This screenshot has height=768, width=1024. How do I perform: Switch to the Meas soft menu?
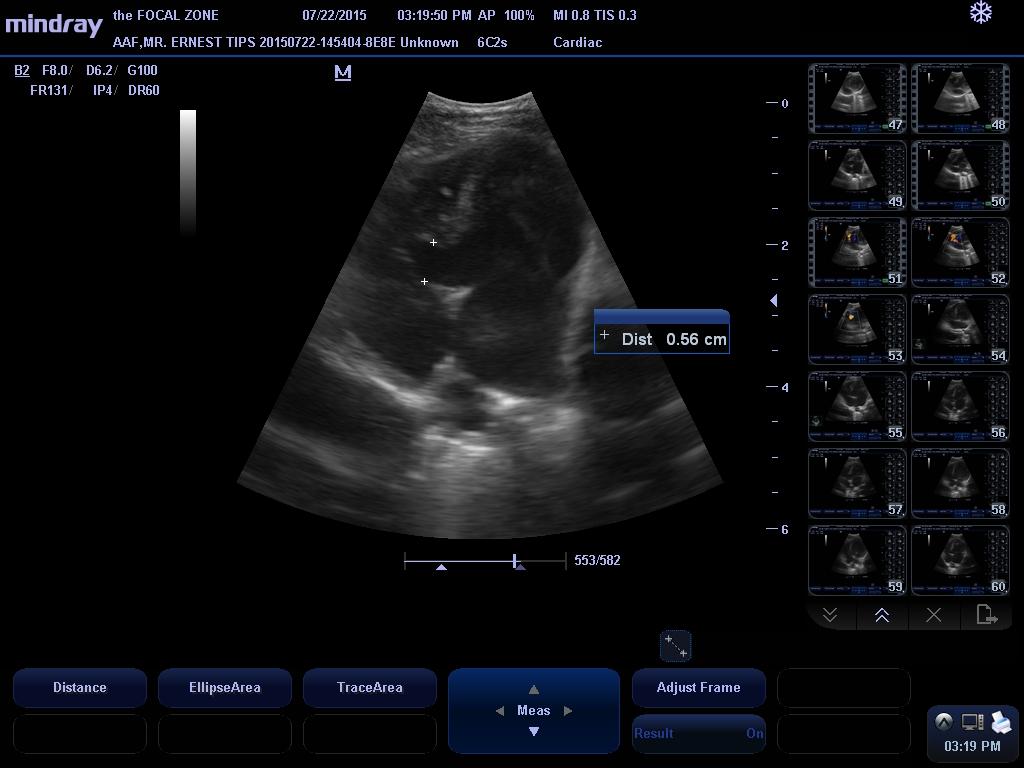click(533, 710)
